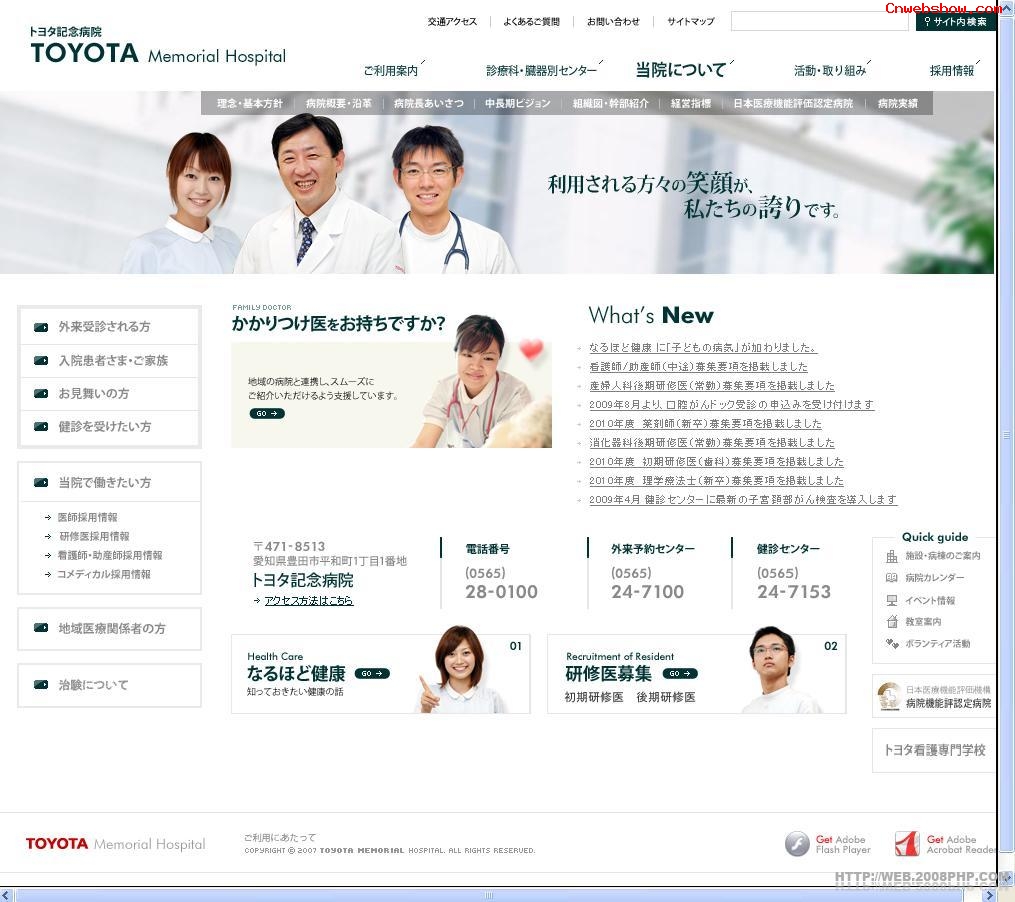Open よくあるご質問 FAQ link
Screen dimensions: 1015x902
tap(531, 21)
